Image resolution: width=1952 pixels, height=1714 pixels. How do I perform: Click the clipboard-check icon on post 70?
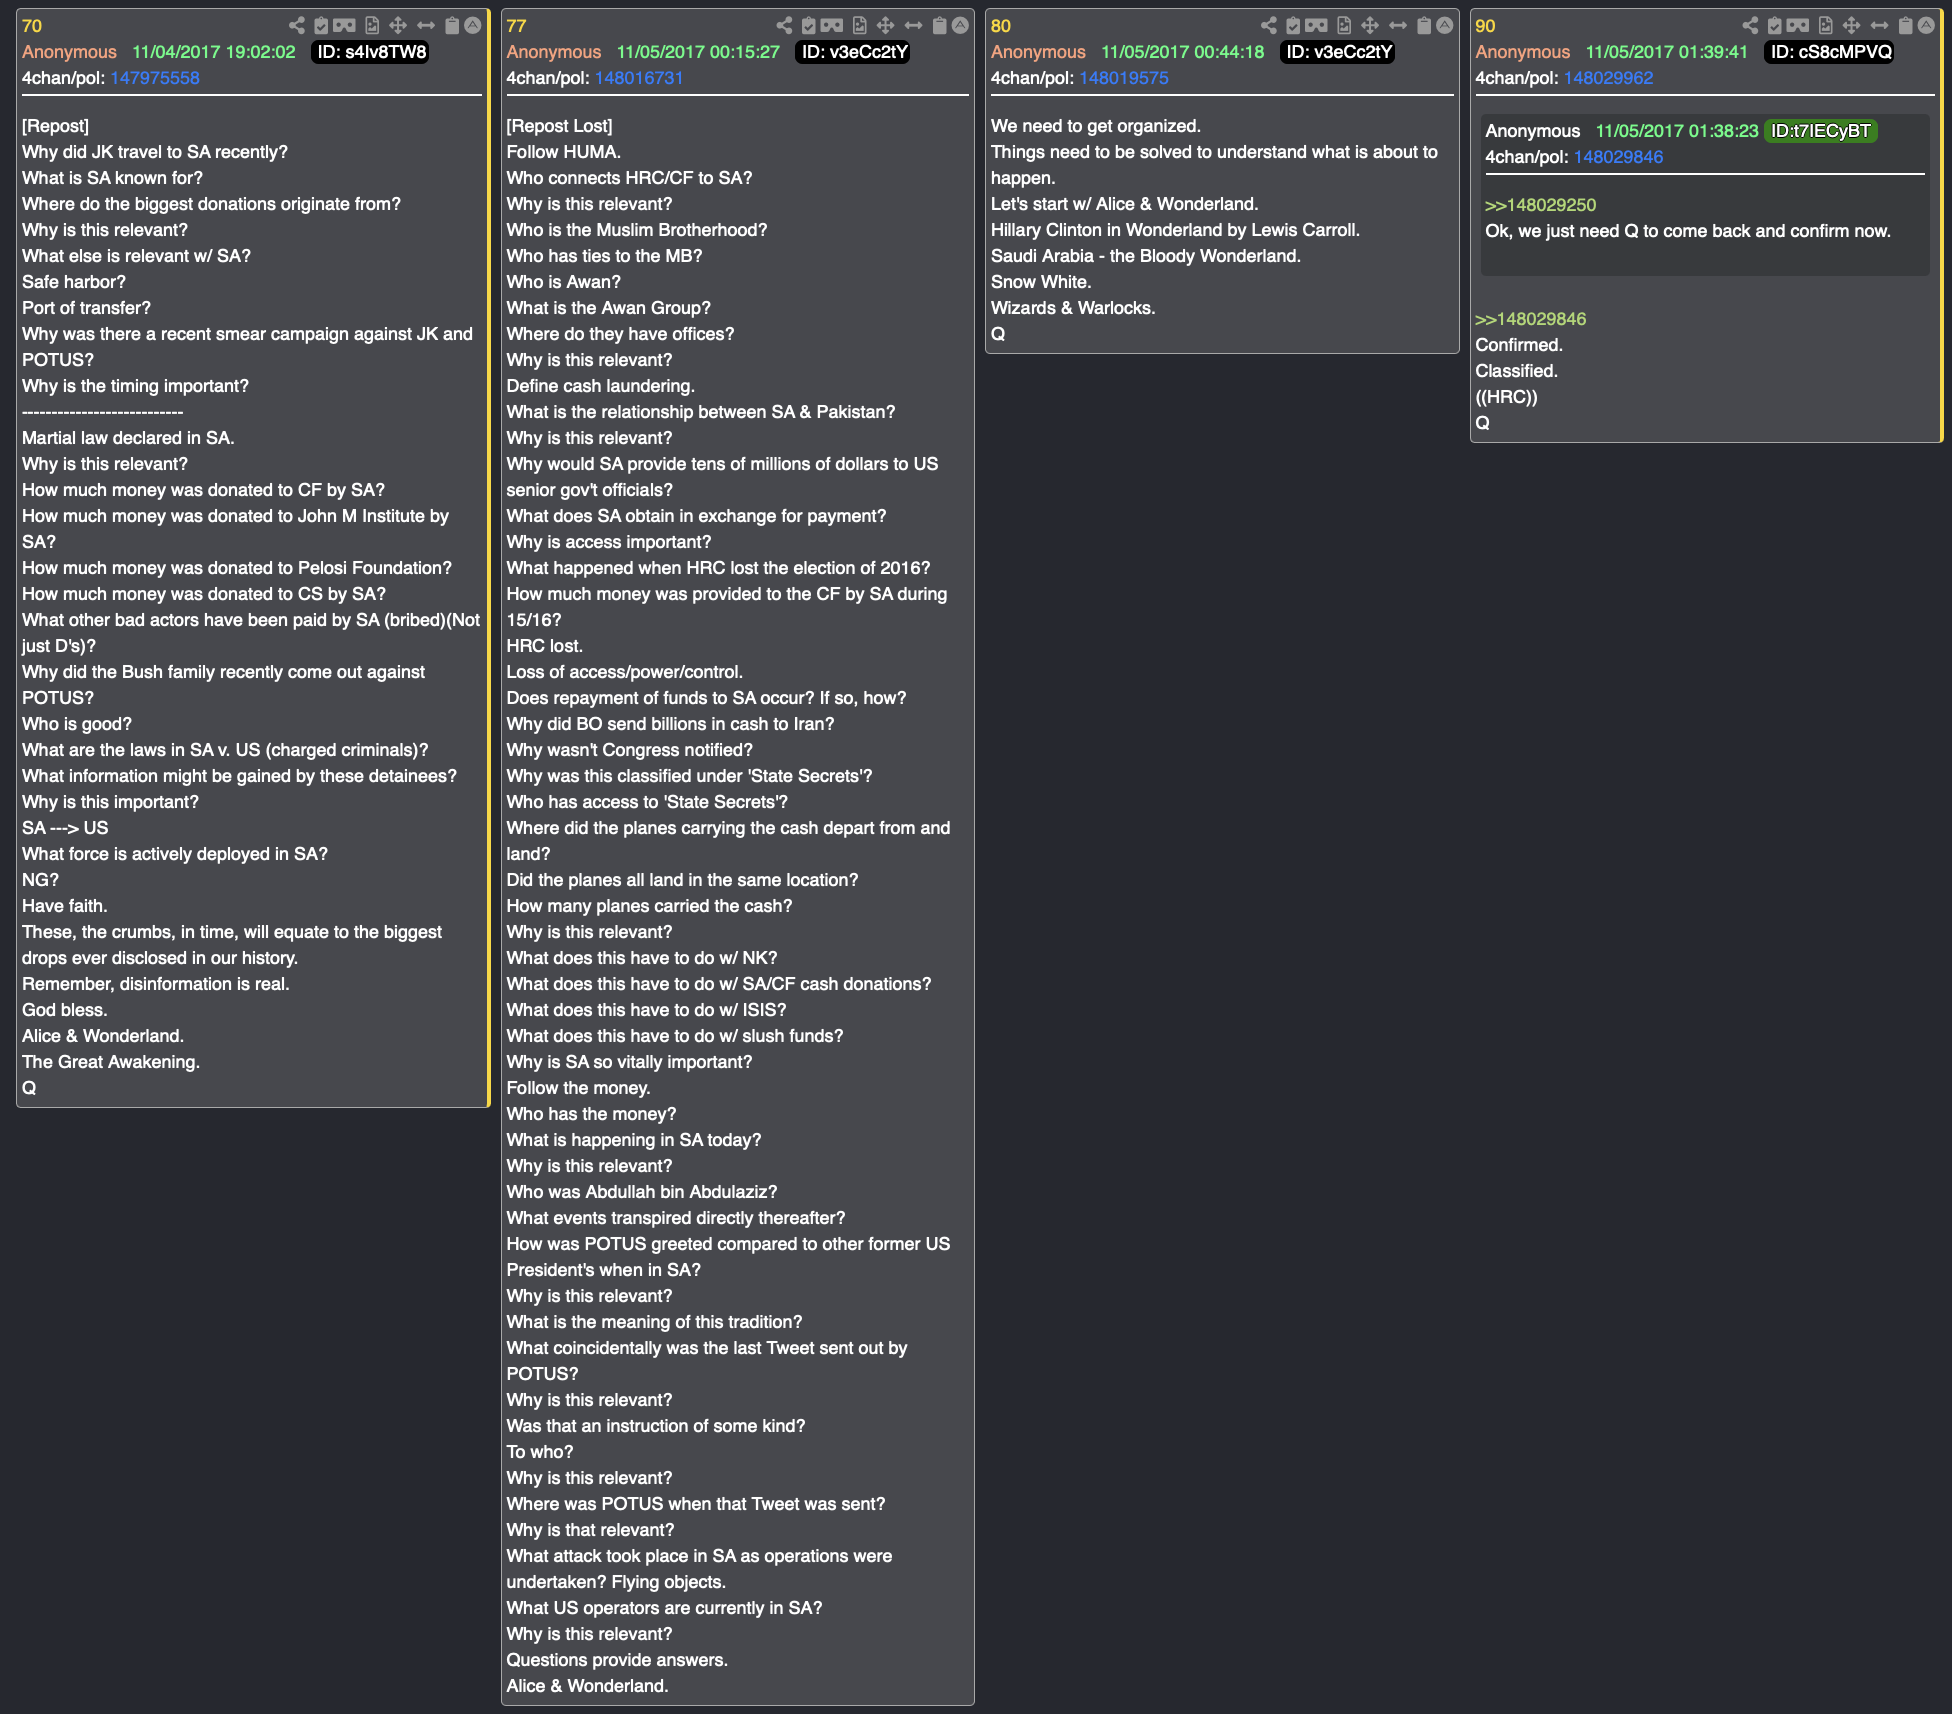click(x=321, y=25)
